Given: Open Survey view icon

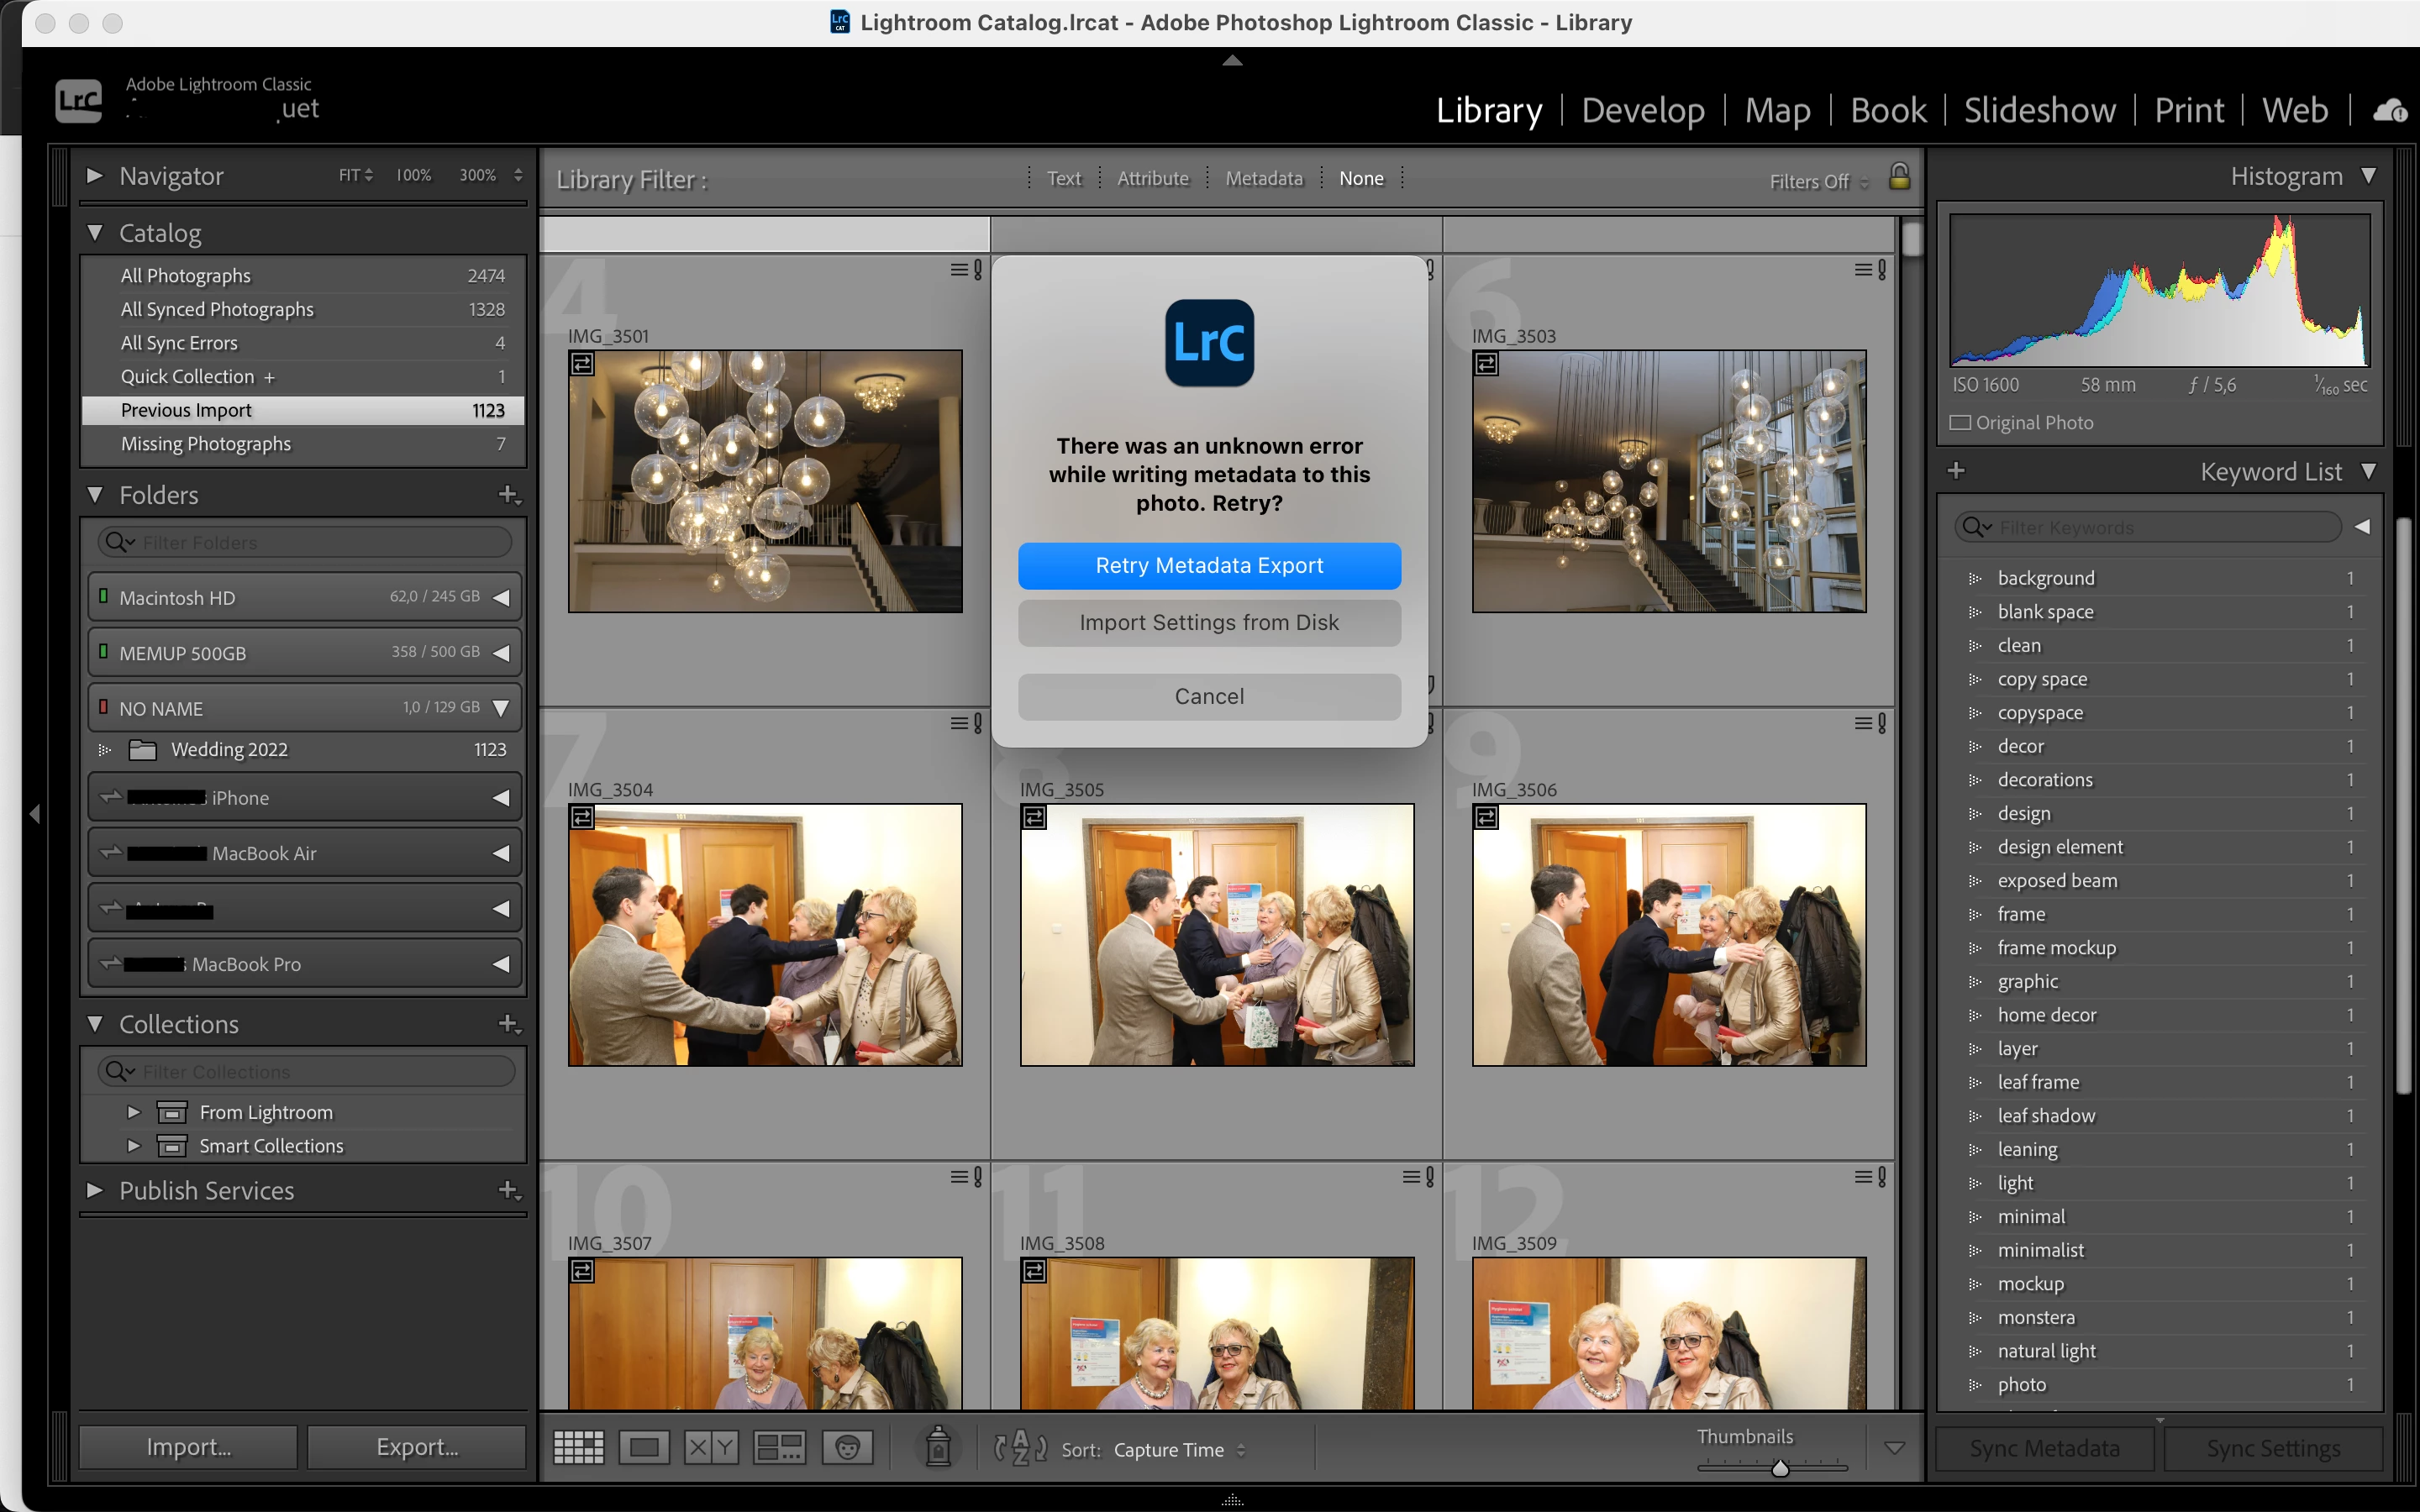Looking at the screenshot, I should click(x=779, y=1447).
